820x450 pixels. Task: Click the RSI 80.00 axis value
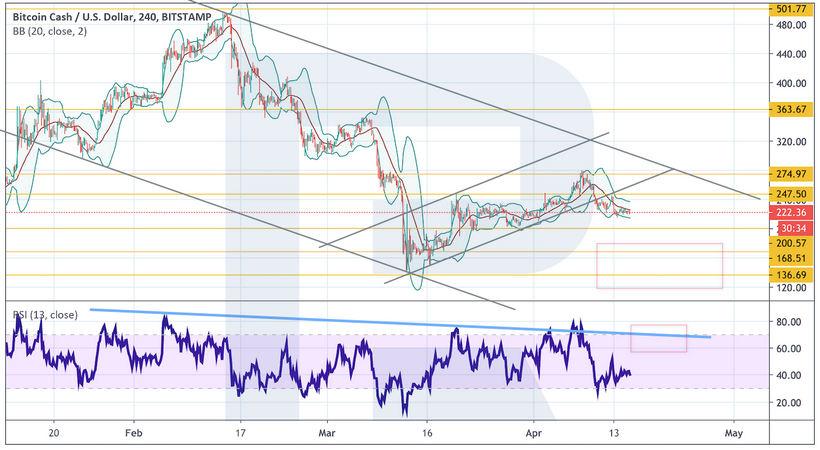pos(789,322)
